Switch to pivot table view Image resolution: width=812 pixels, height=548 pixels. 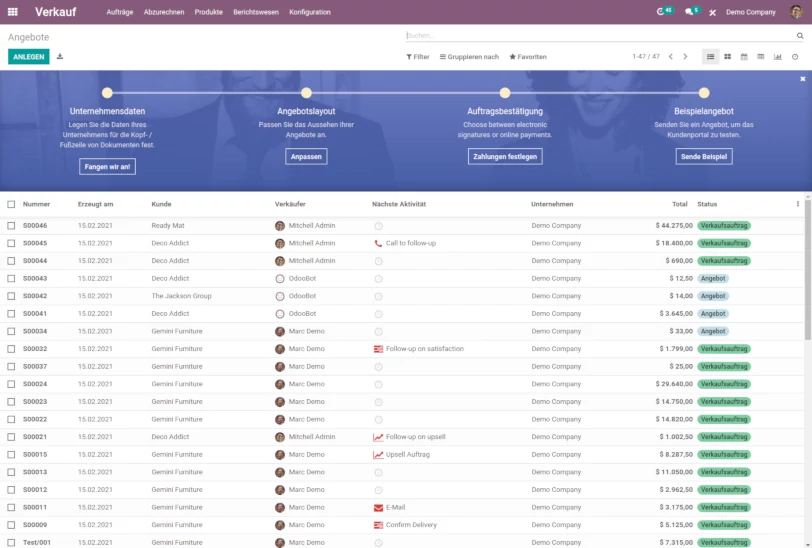(760, 56)
